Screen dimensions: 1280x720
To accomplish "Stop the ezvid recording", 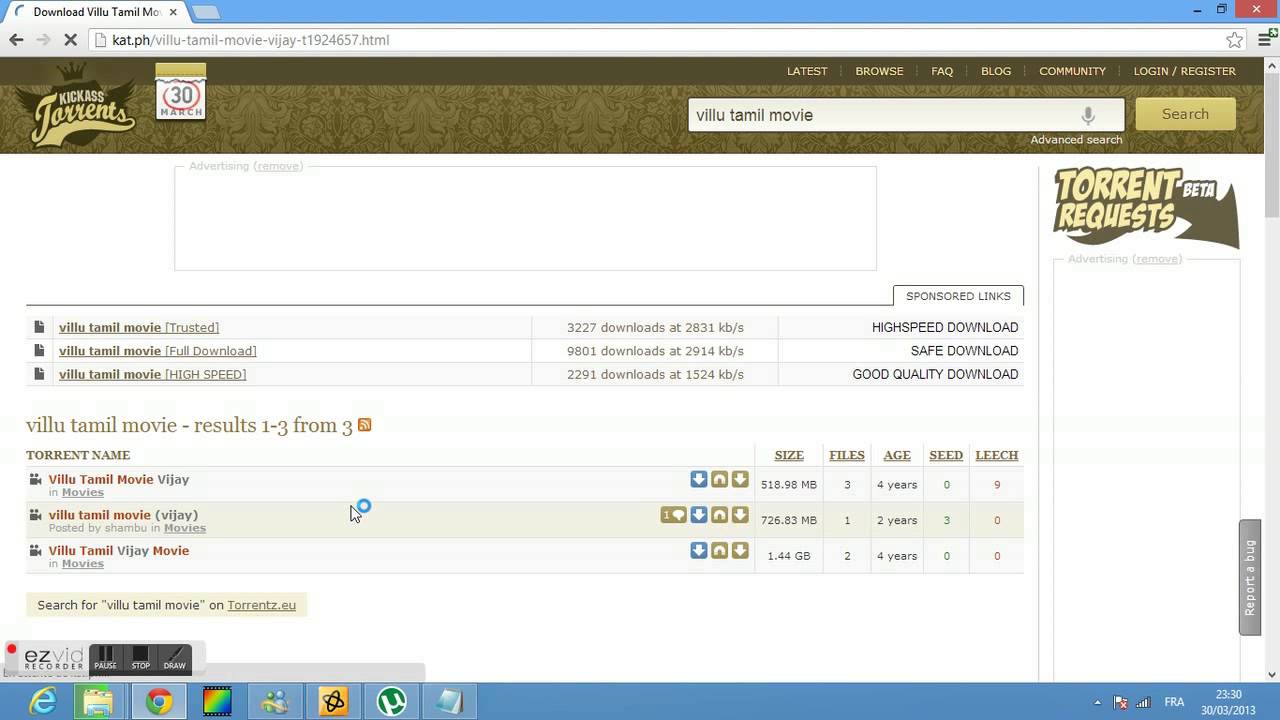I will (140, 658).
